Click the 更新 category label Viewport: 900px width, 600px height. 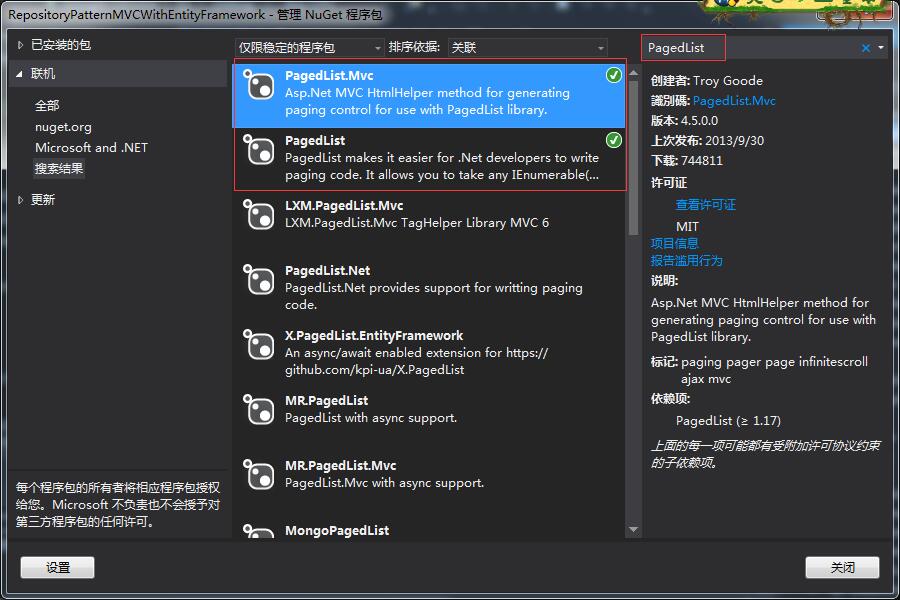point(43,200)
